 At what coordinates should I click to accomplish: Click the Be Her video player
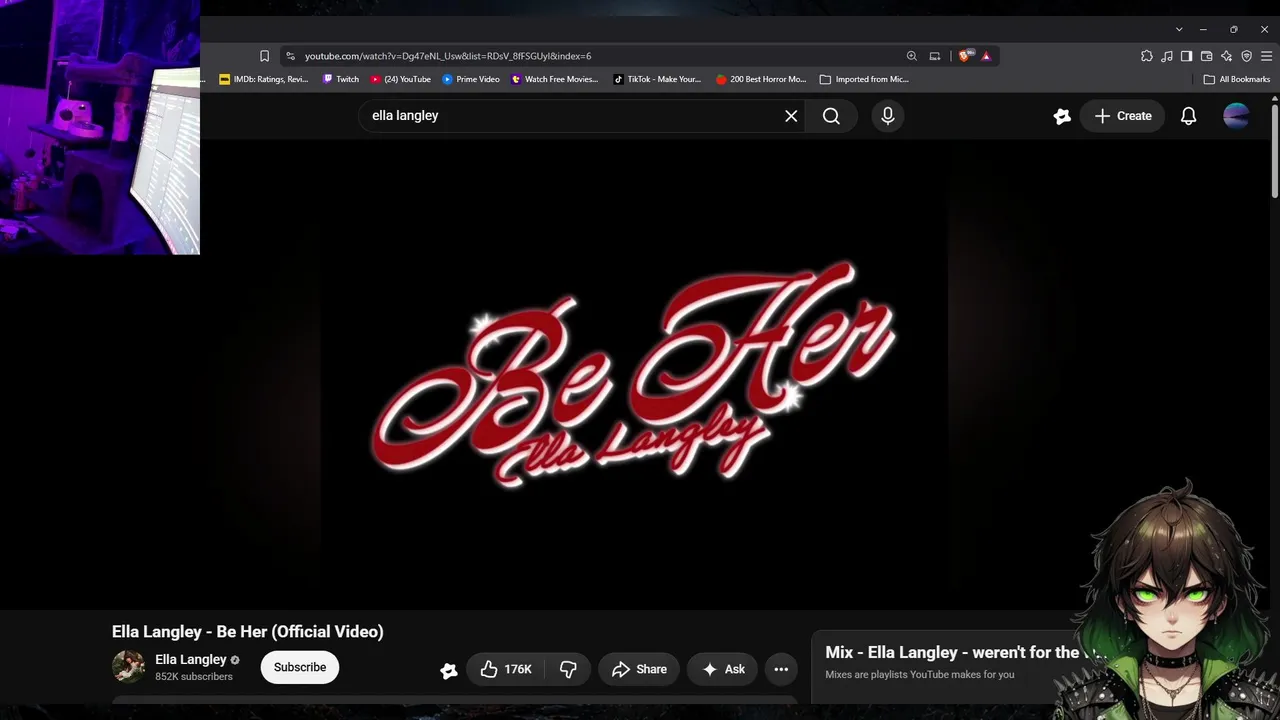[x=635, y=373]
